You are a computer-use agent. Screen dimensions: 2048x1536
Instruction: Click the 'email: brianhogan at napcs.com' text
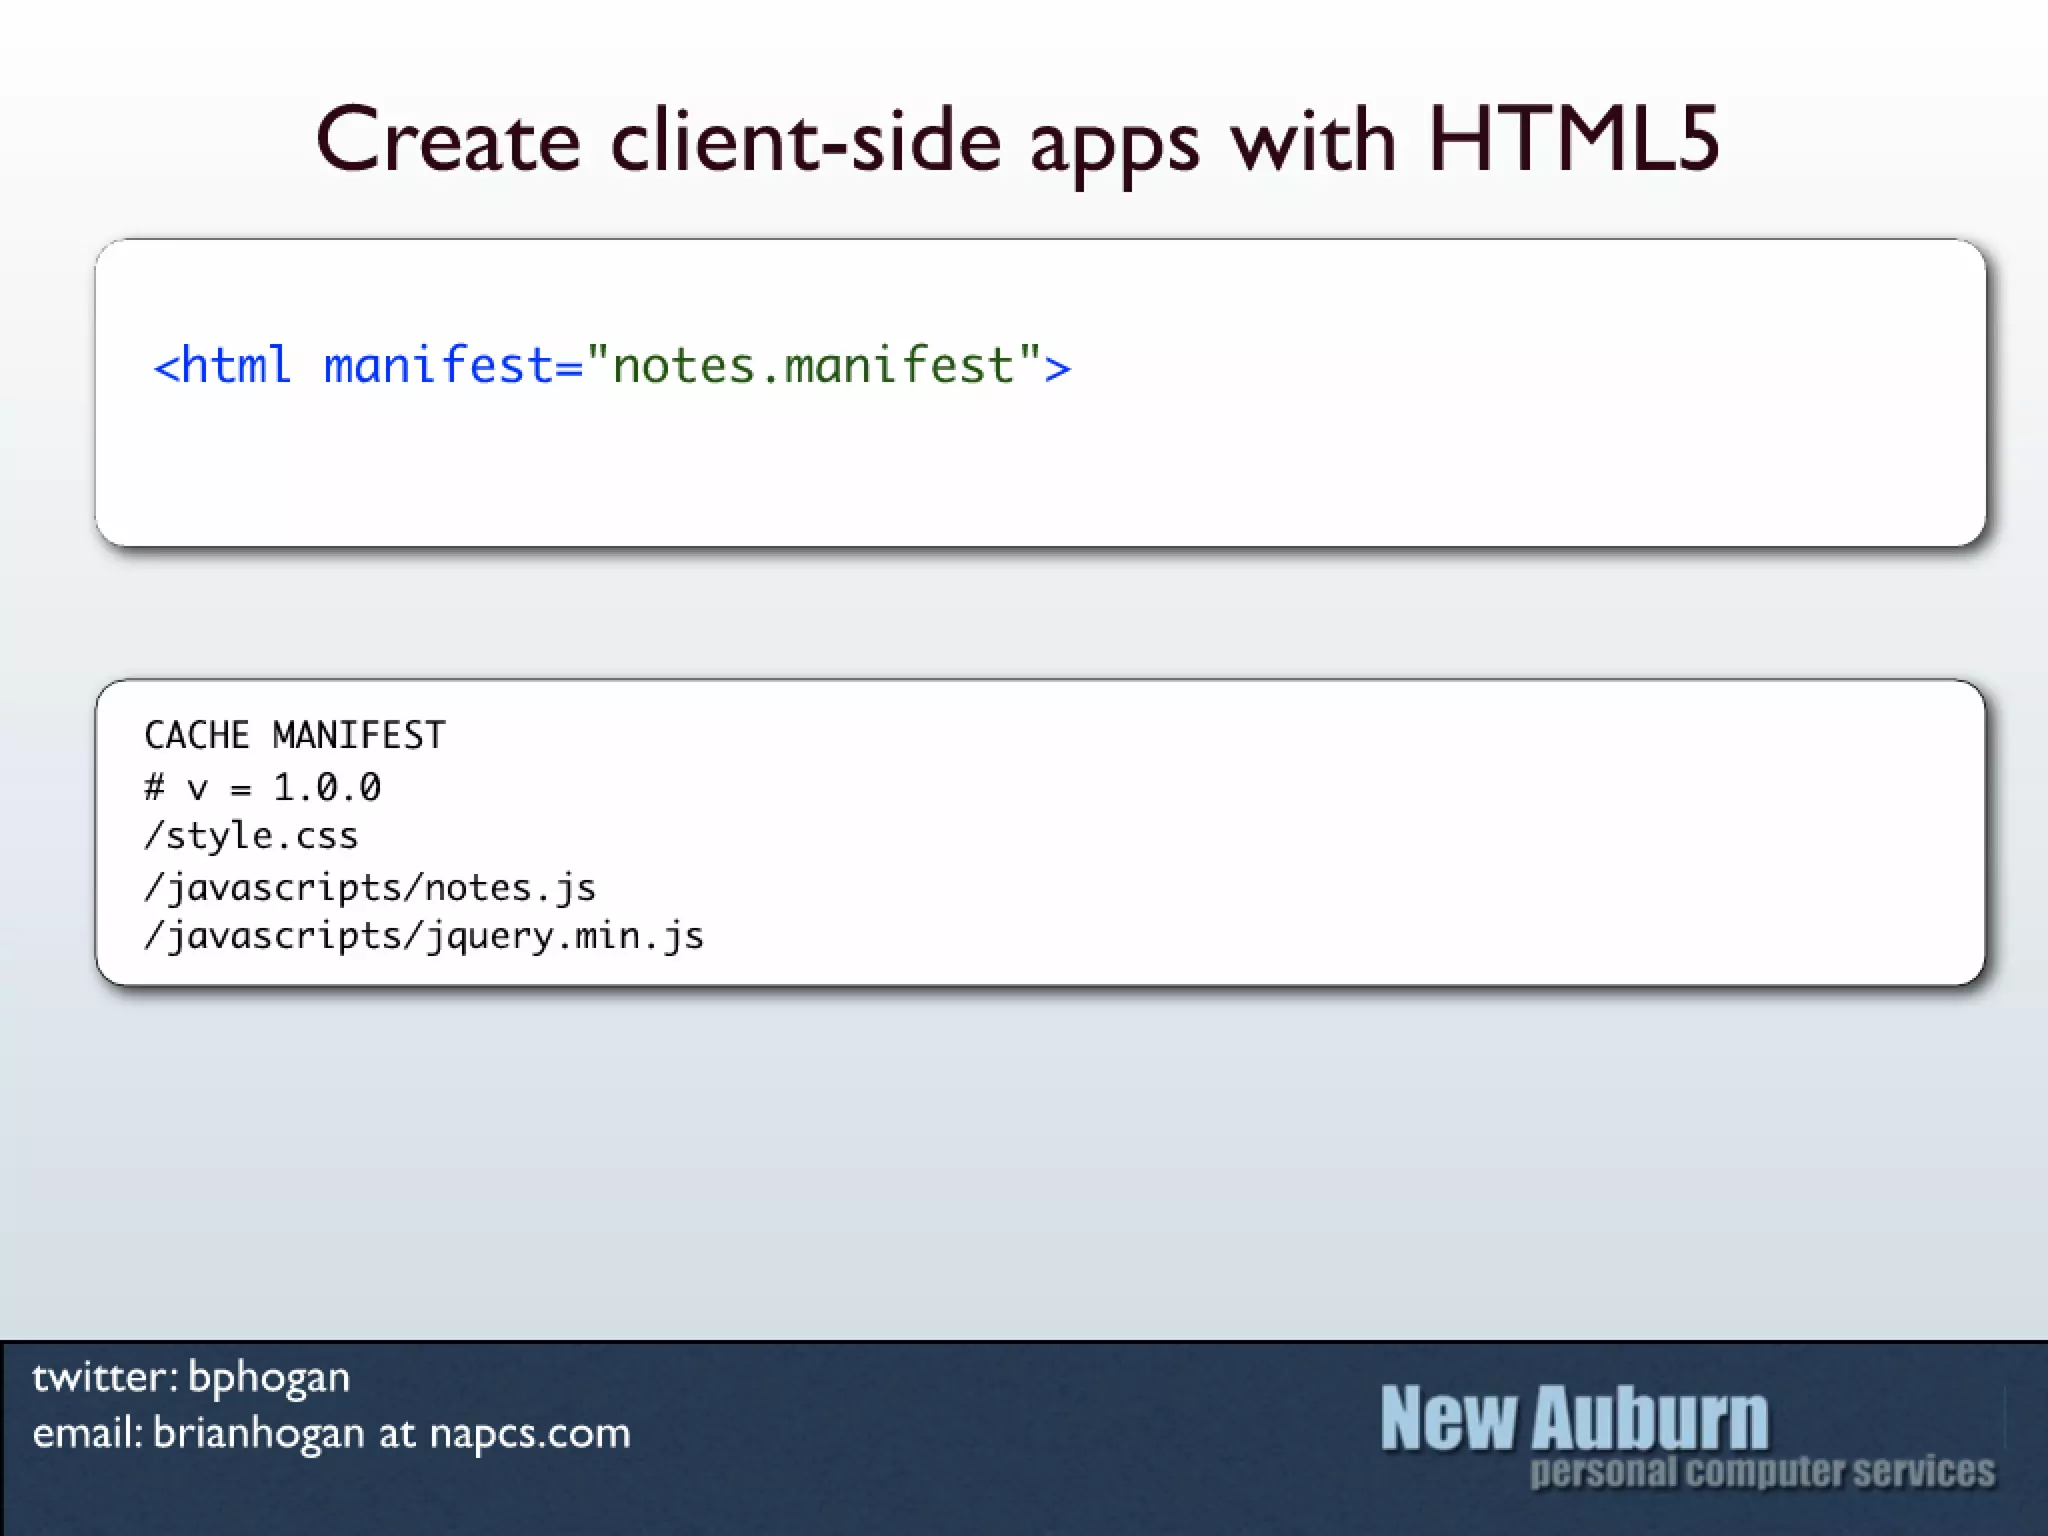[x=331, y=1434]
